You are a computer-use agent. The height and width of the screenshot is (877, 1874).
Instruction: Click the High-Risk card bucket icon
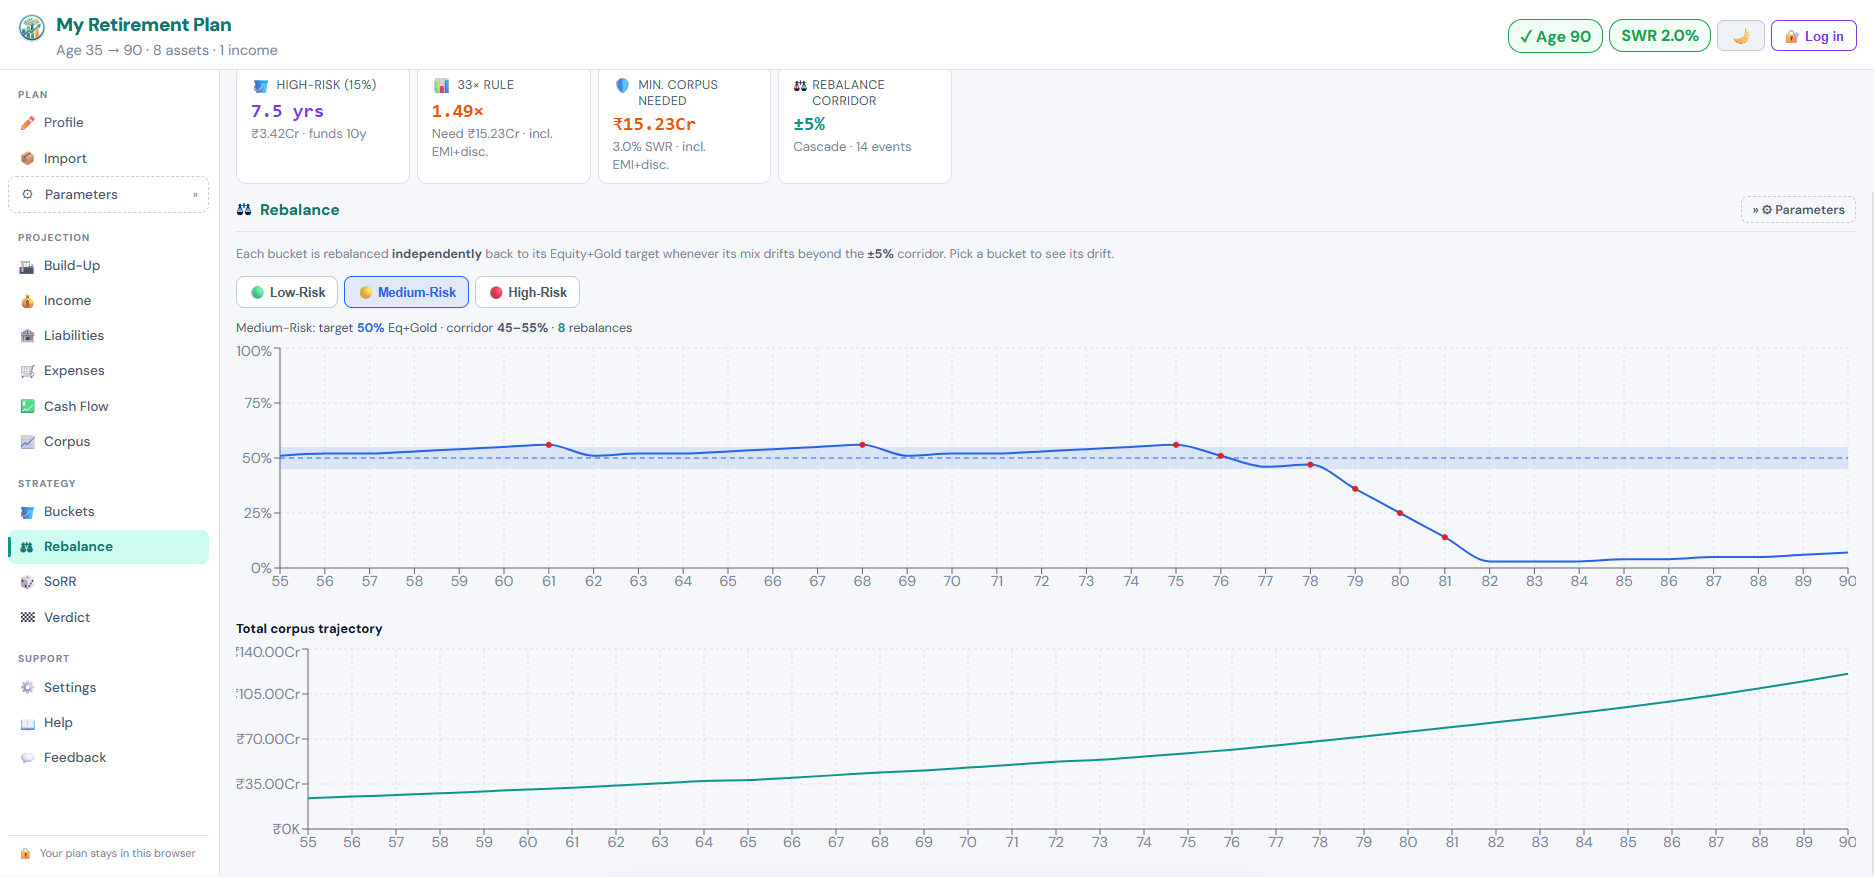coord(261,86)
